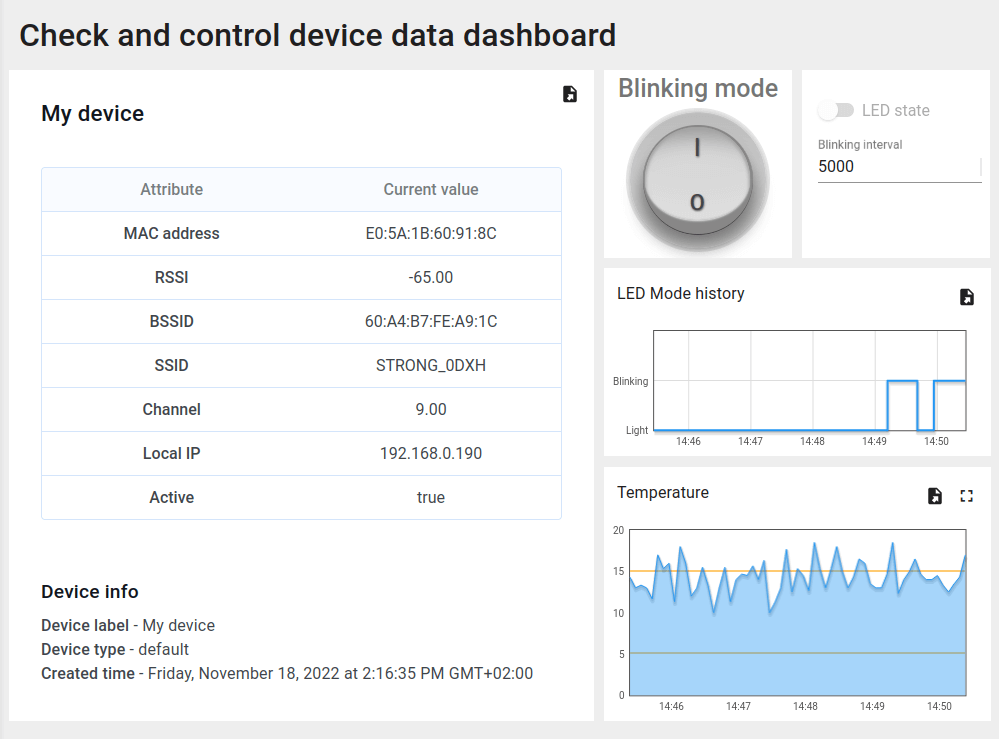Screen dimensions: 999x739
Task: Click the Temperature widget title
Action: point(662,492)
